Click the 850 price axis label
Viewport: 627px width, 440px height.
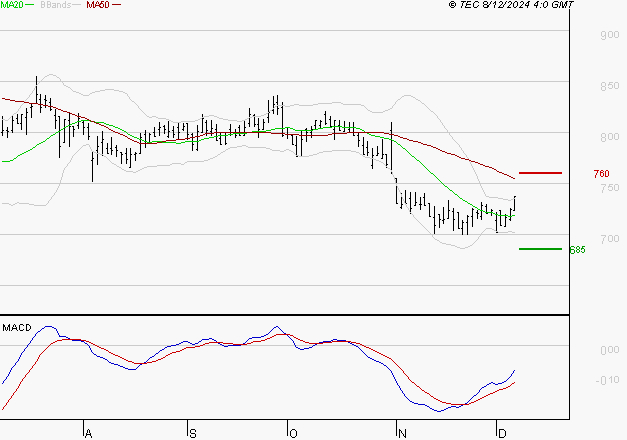point(607,86)
